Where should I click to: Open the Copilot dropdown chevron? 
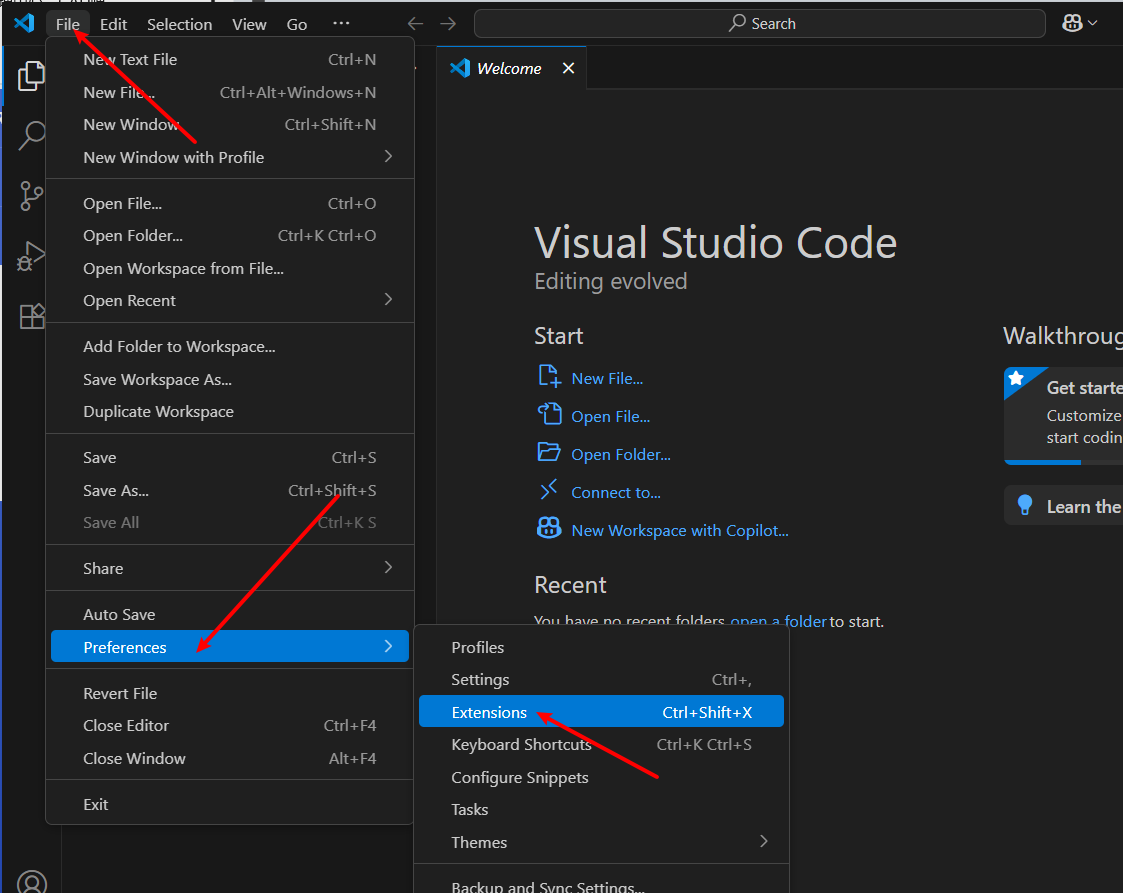click(x=1093, y=23)
